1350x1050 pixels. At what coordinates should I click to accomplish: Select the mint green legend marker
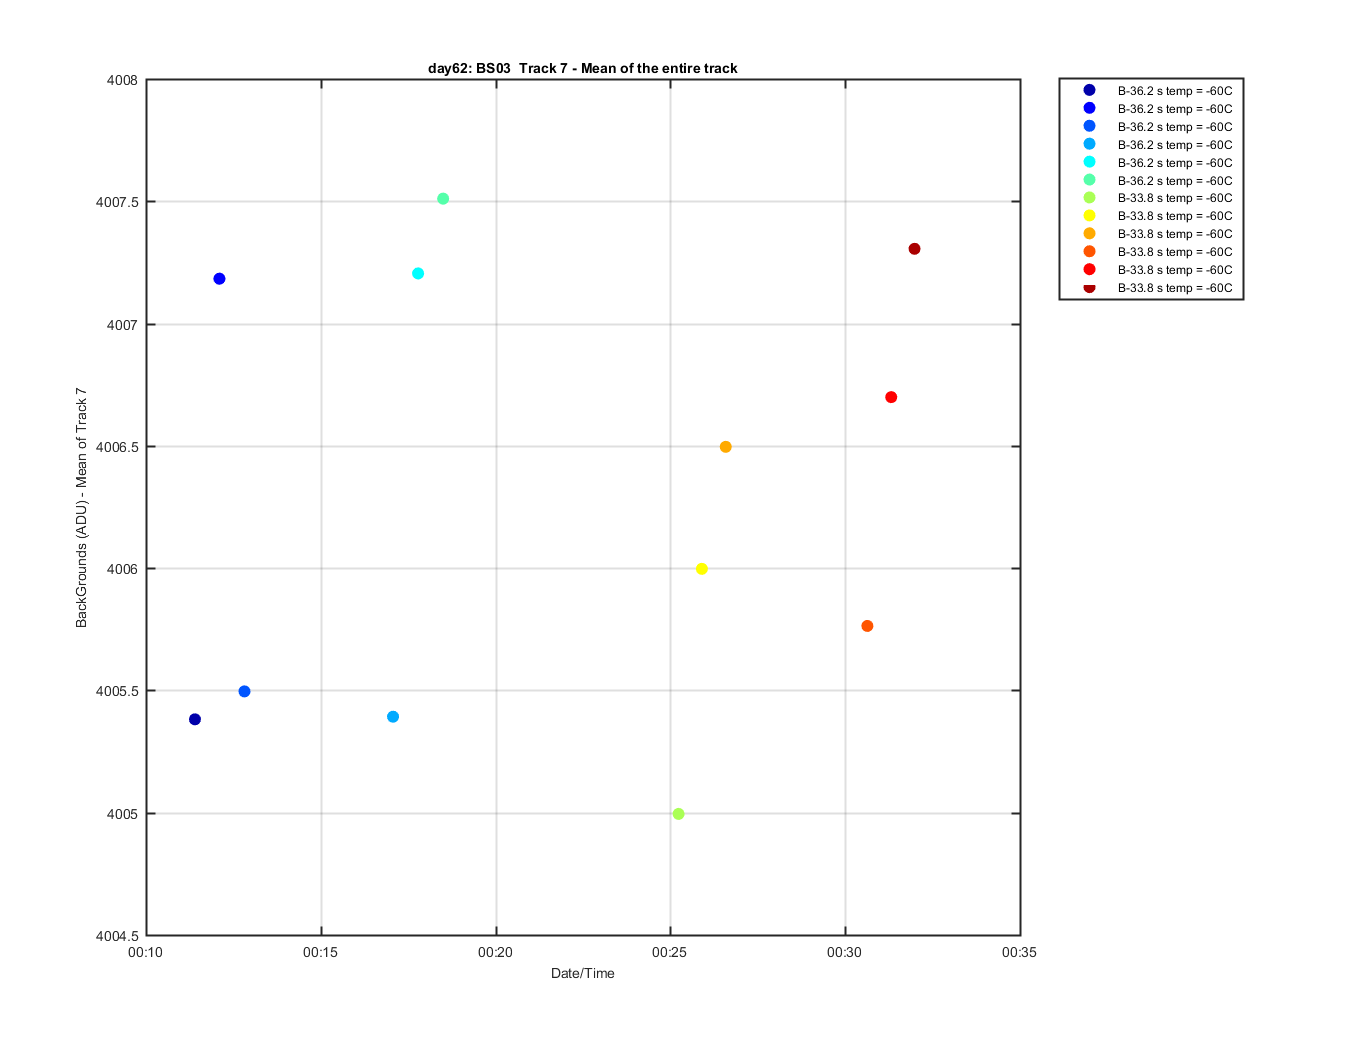click(1089, 180)
